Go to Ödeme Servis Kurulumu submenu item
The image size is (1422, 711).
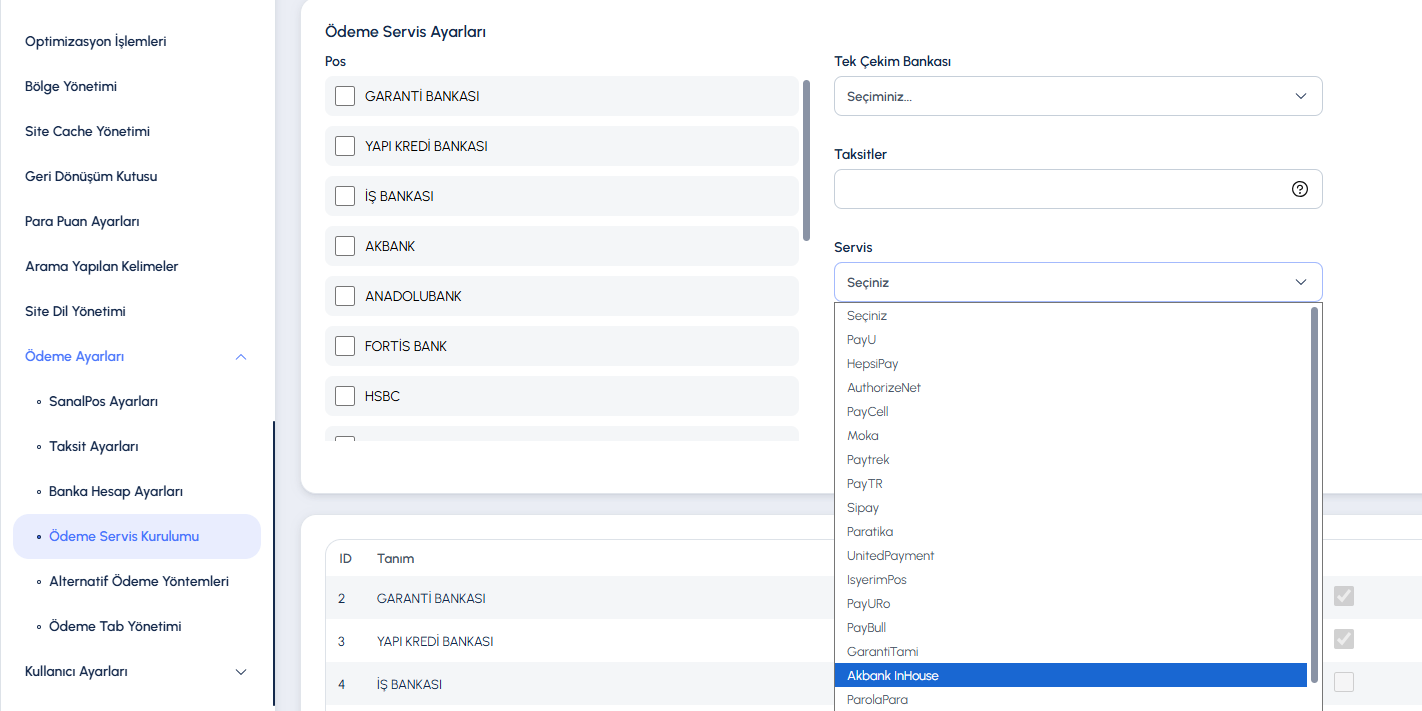[x=137, y=536]
